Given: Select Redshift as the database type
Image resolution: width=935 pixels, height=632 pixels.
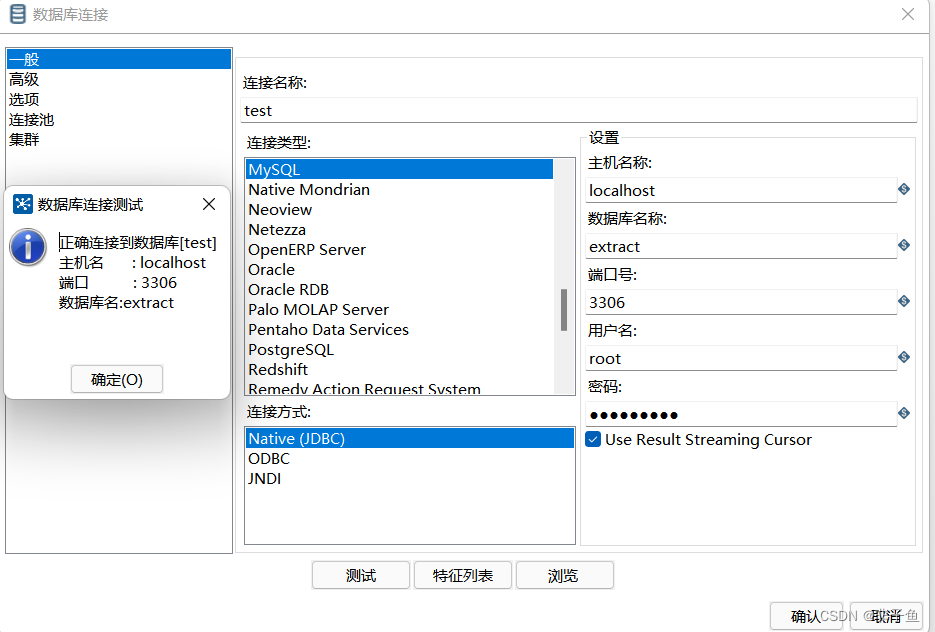Looking at the screenshot, I should tap(277, 369).
